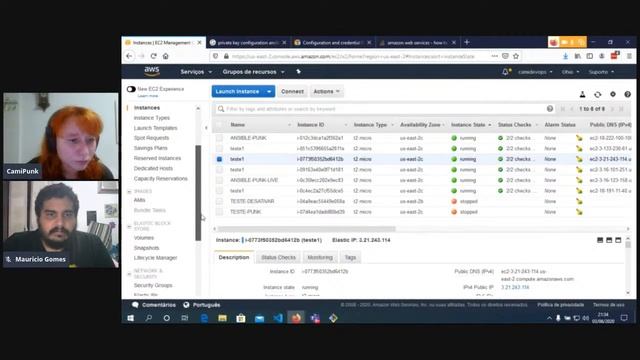The width and height of the screenshot is (640, 360).
Task: Open the Launch Instance dropdown arrow
Action: 269,91
